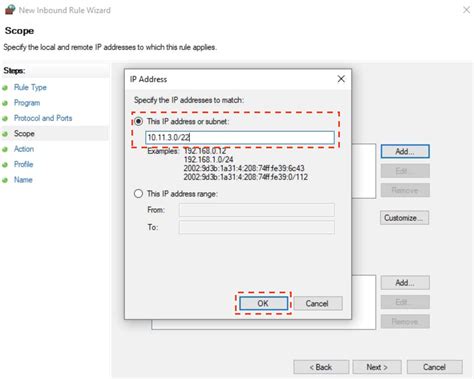Open the Profile step
474x379 pixels.
pos(23,164)
